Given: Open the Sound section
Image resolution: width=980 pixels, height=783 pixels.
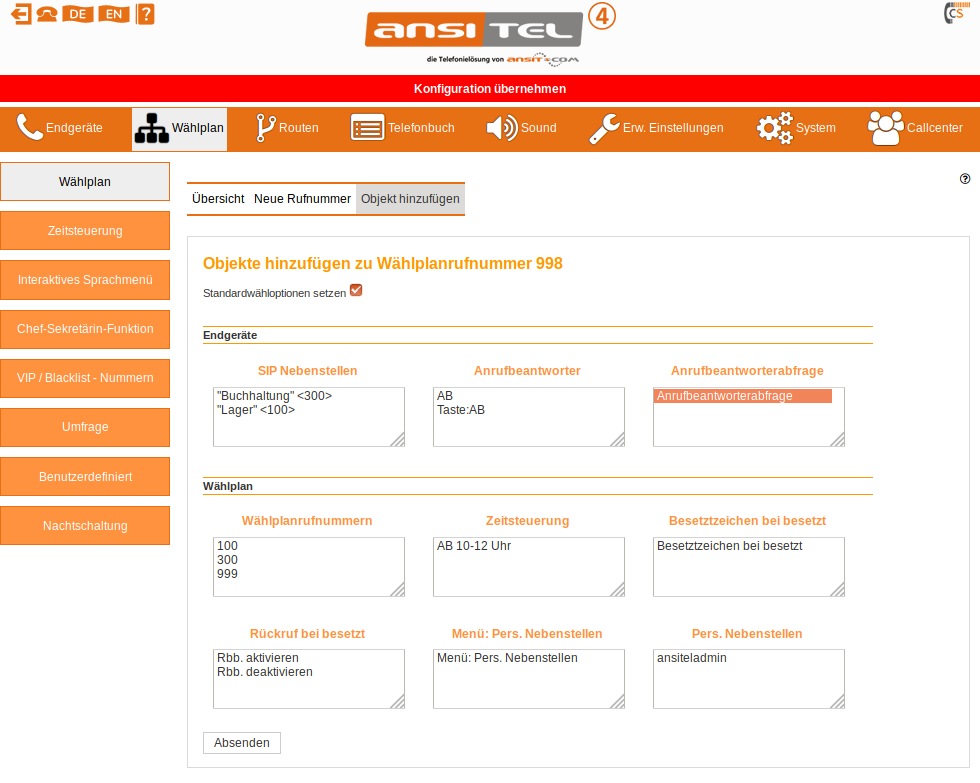Looking at the screenshot, I should coord(521,128).
